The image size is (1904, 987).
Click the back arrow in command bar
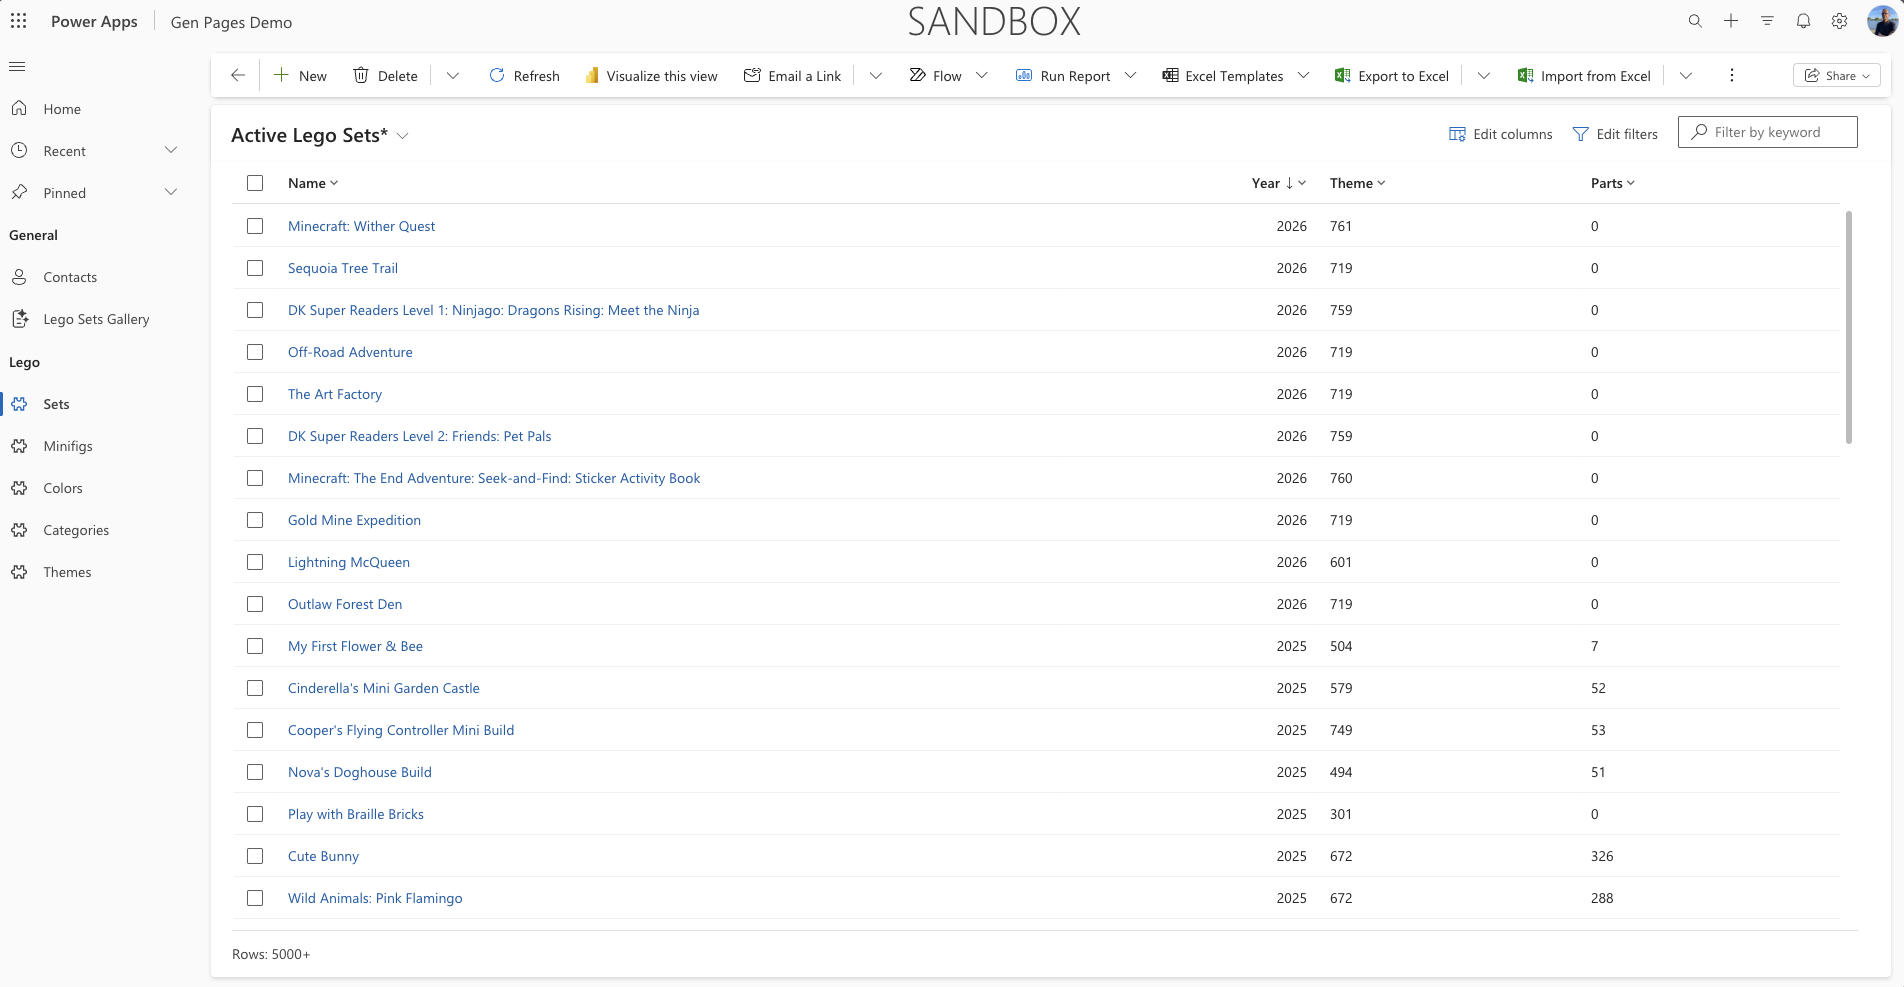tap(238, 76)
